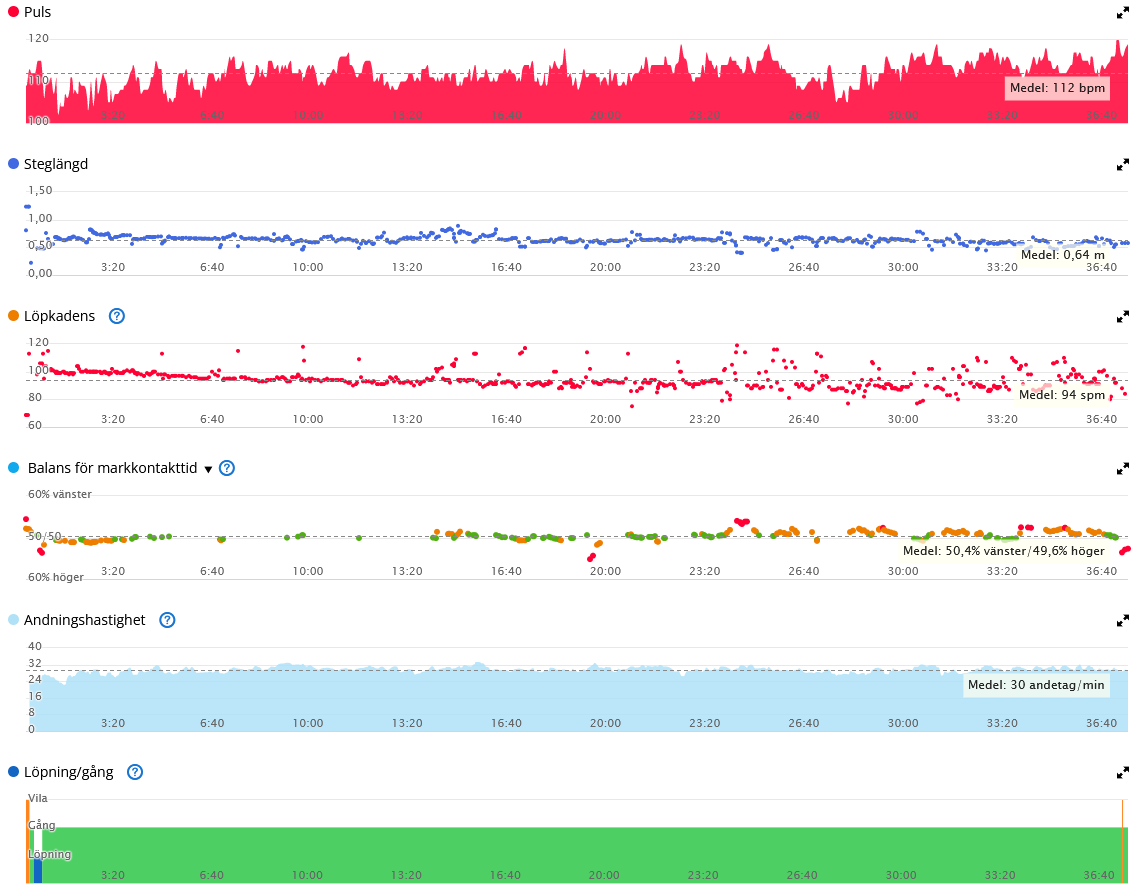This screenshot has width=1139, height=891.
Task: Click the 23:20 time label on Puls chart
Action: click(705, 115)
